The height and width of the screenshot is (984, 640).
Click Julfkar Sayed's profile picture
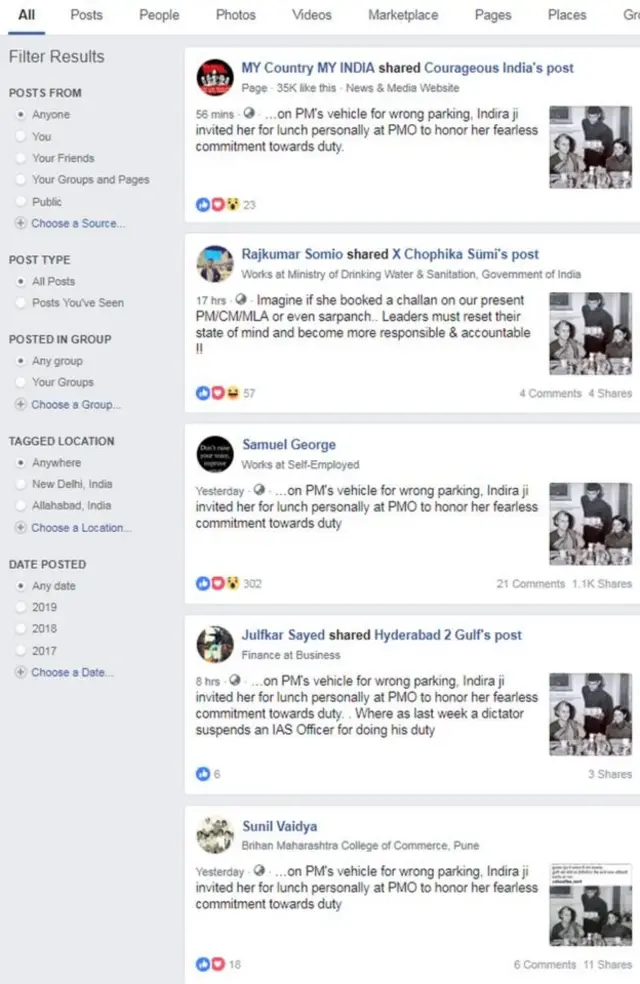215,644
